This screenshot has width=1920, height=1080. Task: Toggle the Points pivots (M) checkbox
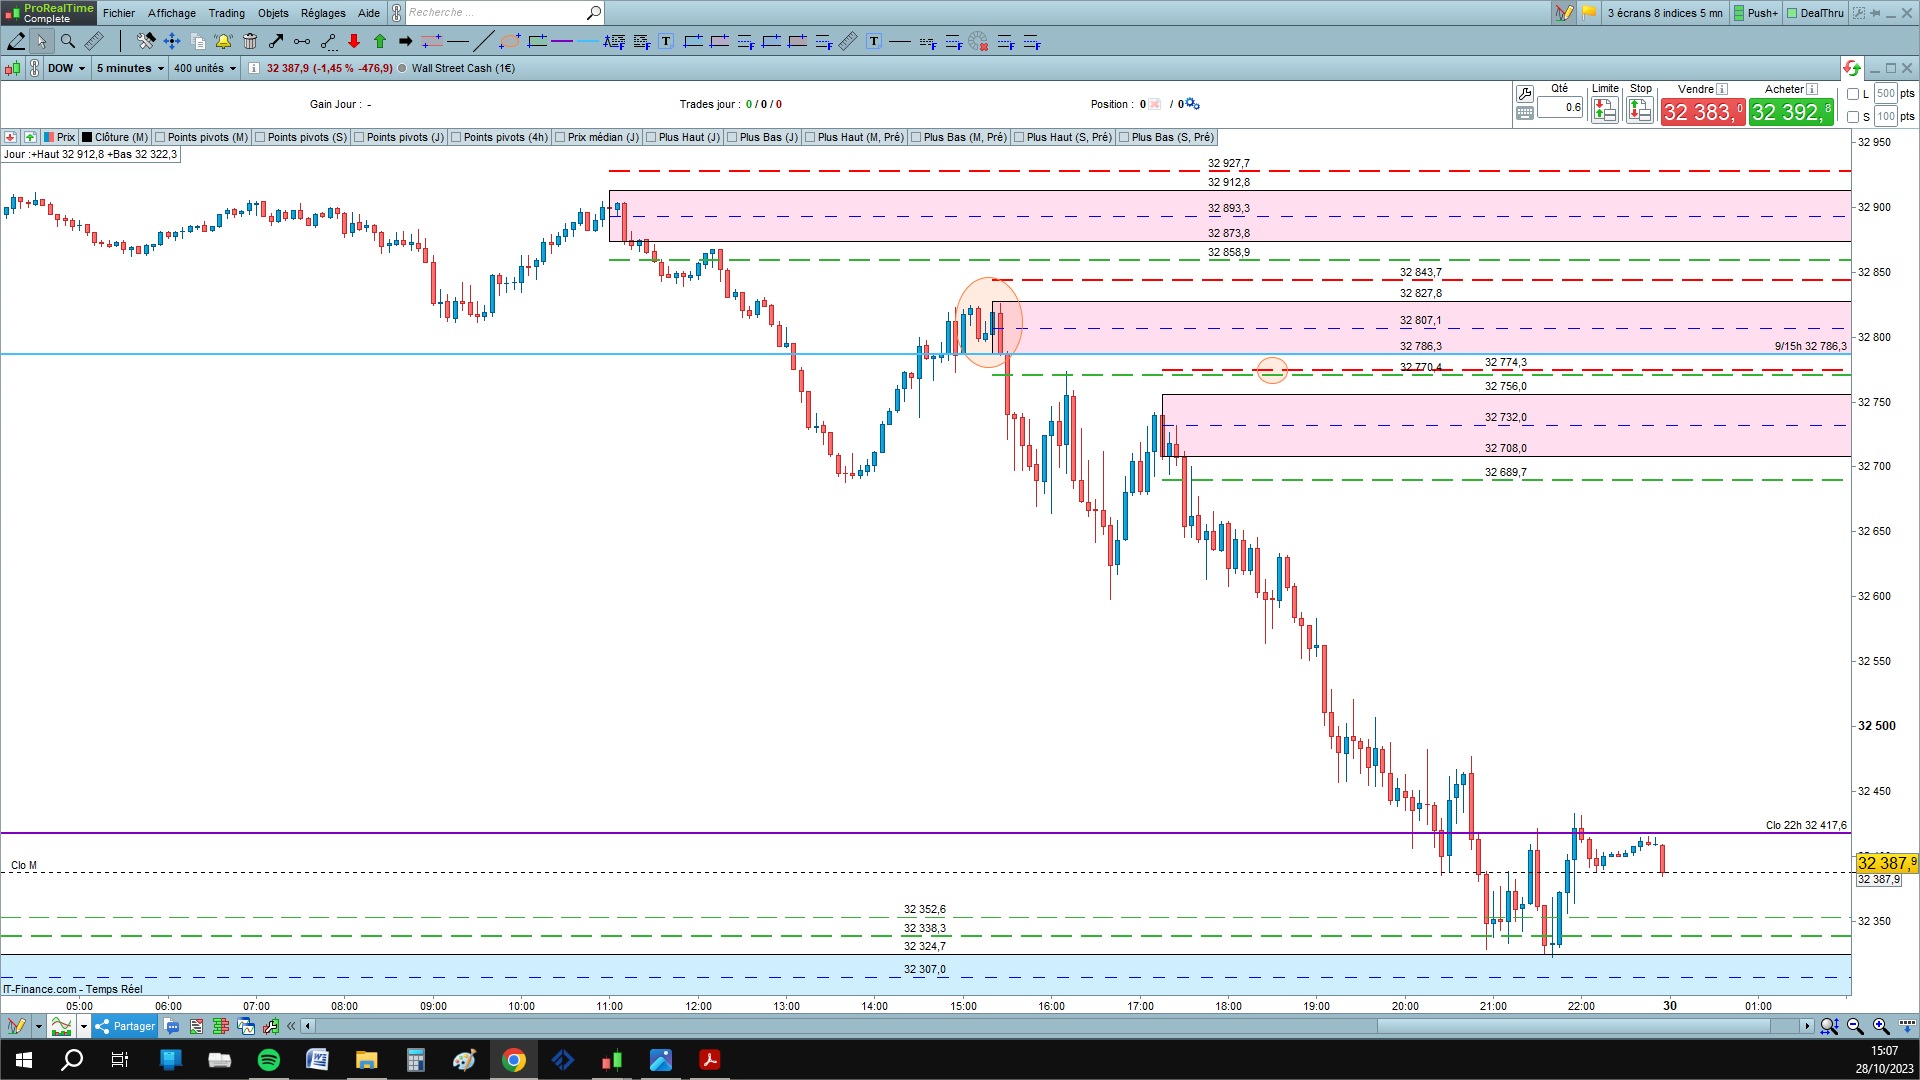tap(161, 137)
